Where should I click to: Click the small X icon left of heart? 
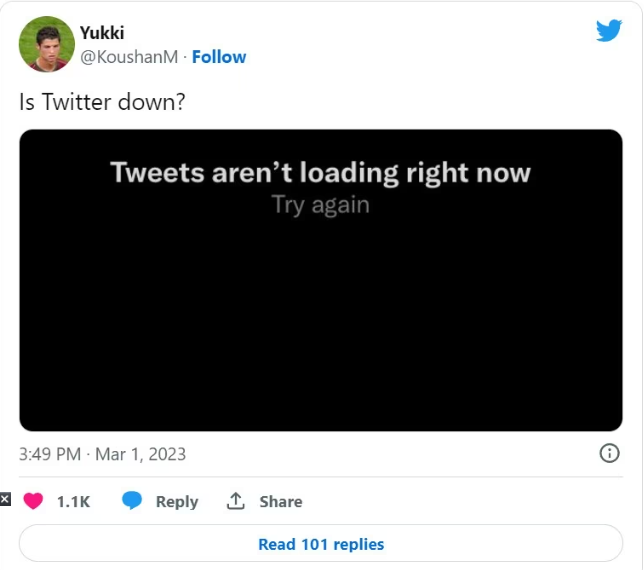[5, 499]
